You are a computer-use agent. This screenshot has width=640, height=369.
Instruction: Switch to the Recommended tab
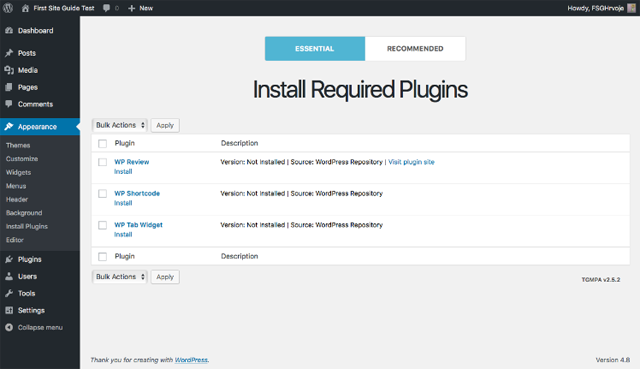415,49
